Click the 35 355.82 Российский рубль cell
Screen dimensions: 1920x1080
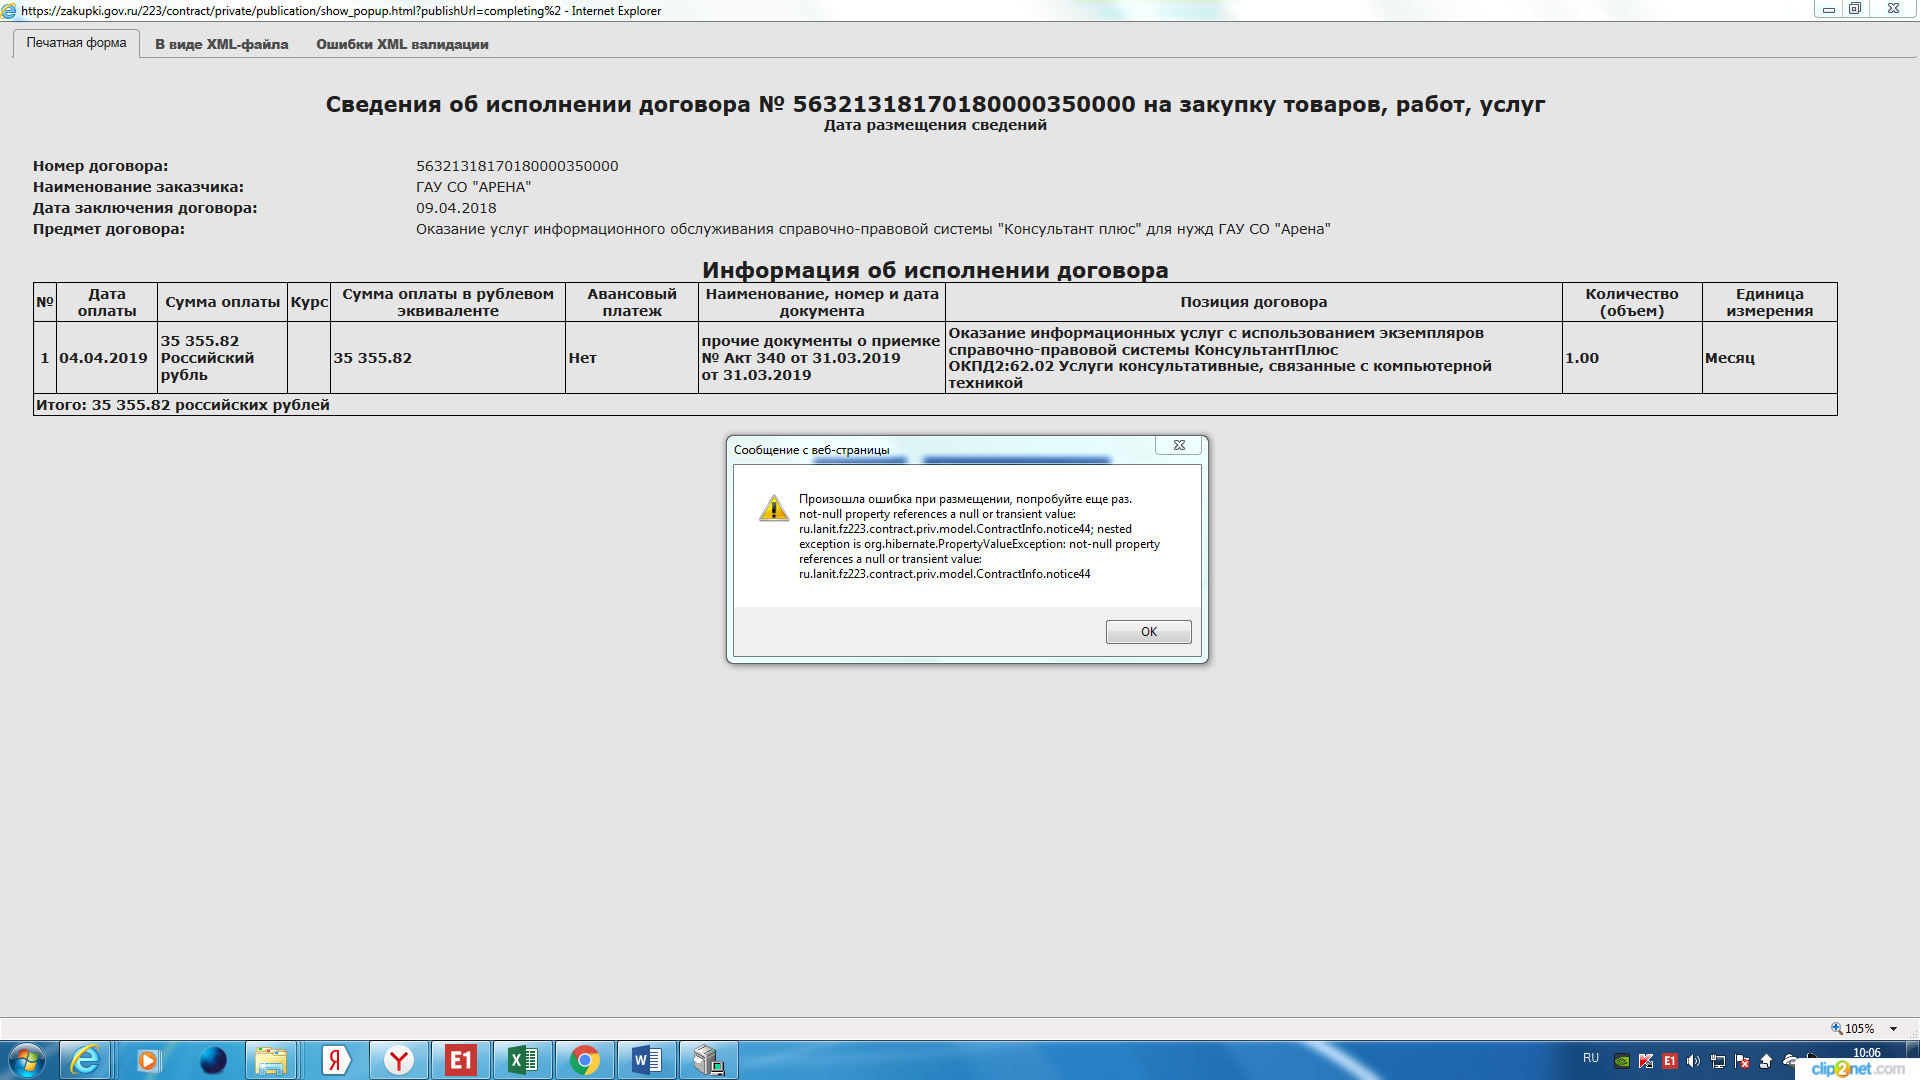[x=222, y=358]
